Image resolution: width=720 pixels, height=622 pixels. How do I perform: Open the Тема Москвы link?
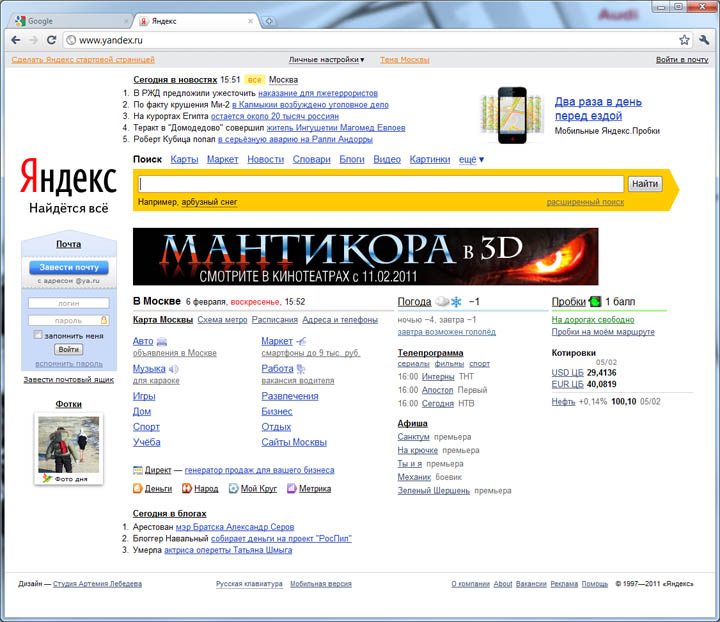click(x=405, y=60)
